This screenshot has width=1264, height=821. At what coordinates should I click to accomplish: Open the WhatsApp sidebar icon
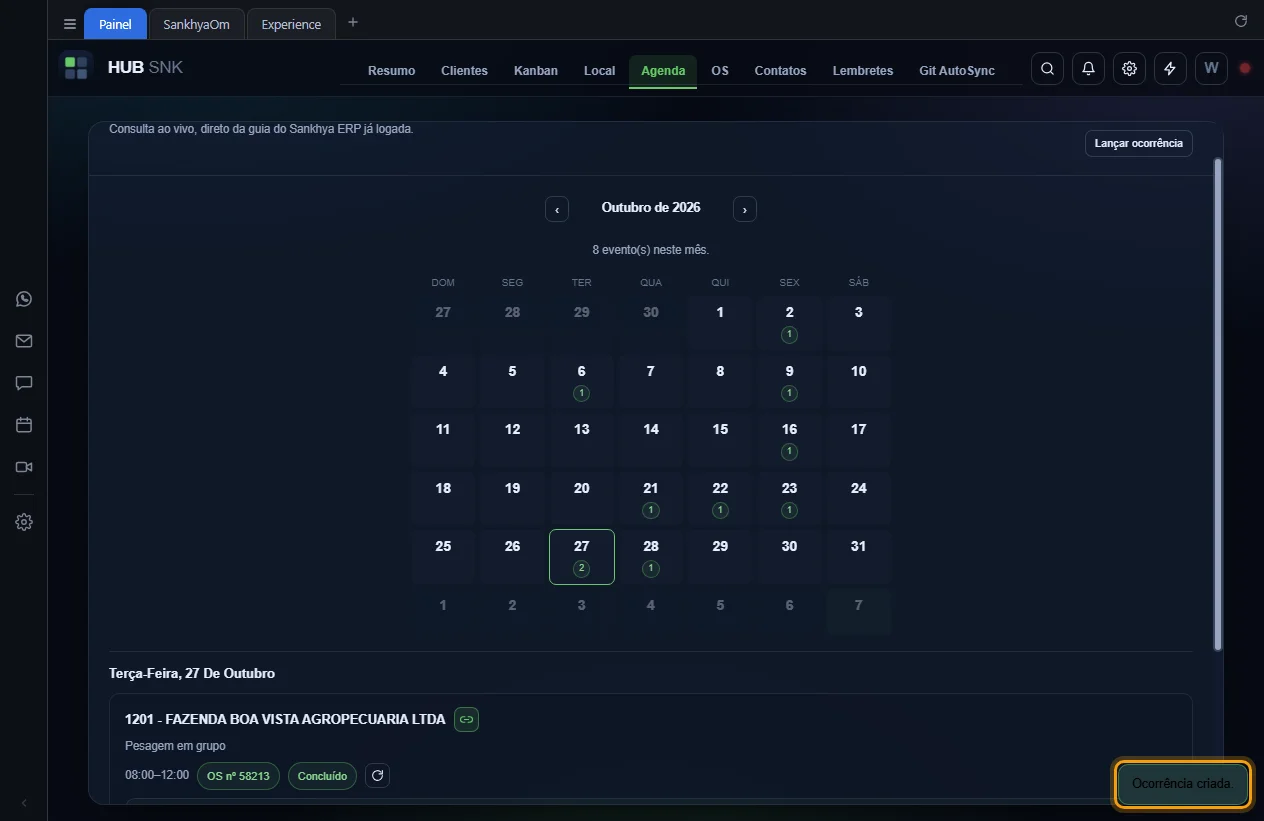[x=24, y=299]
